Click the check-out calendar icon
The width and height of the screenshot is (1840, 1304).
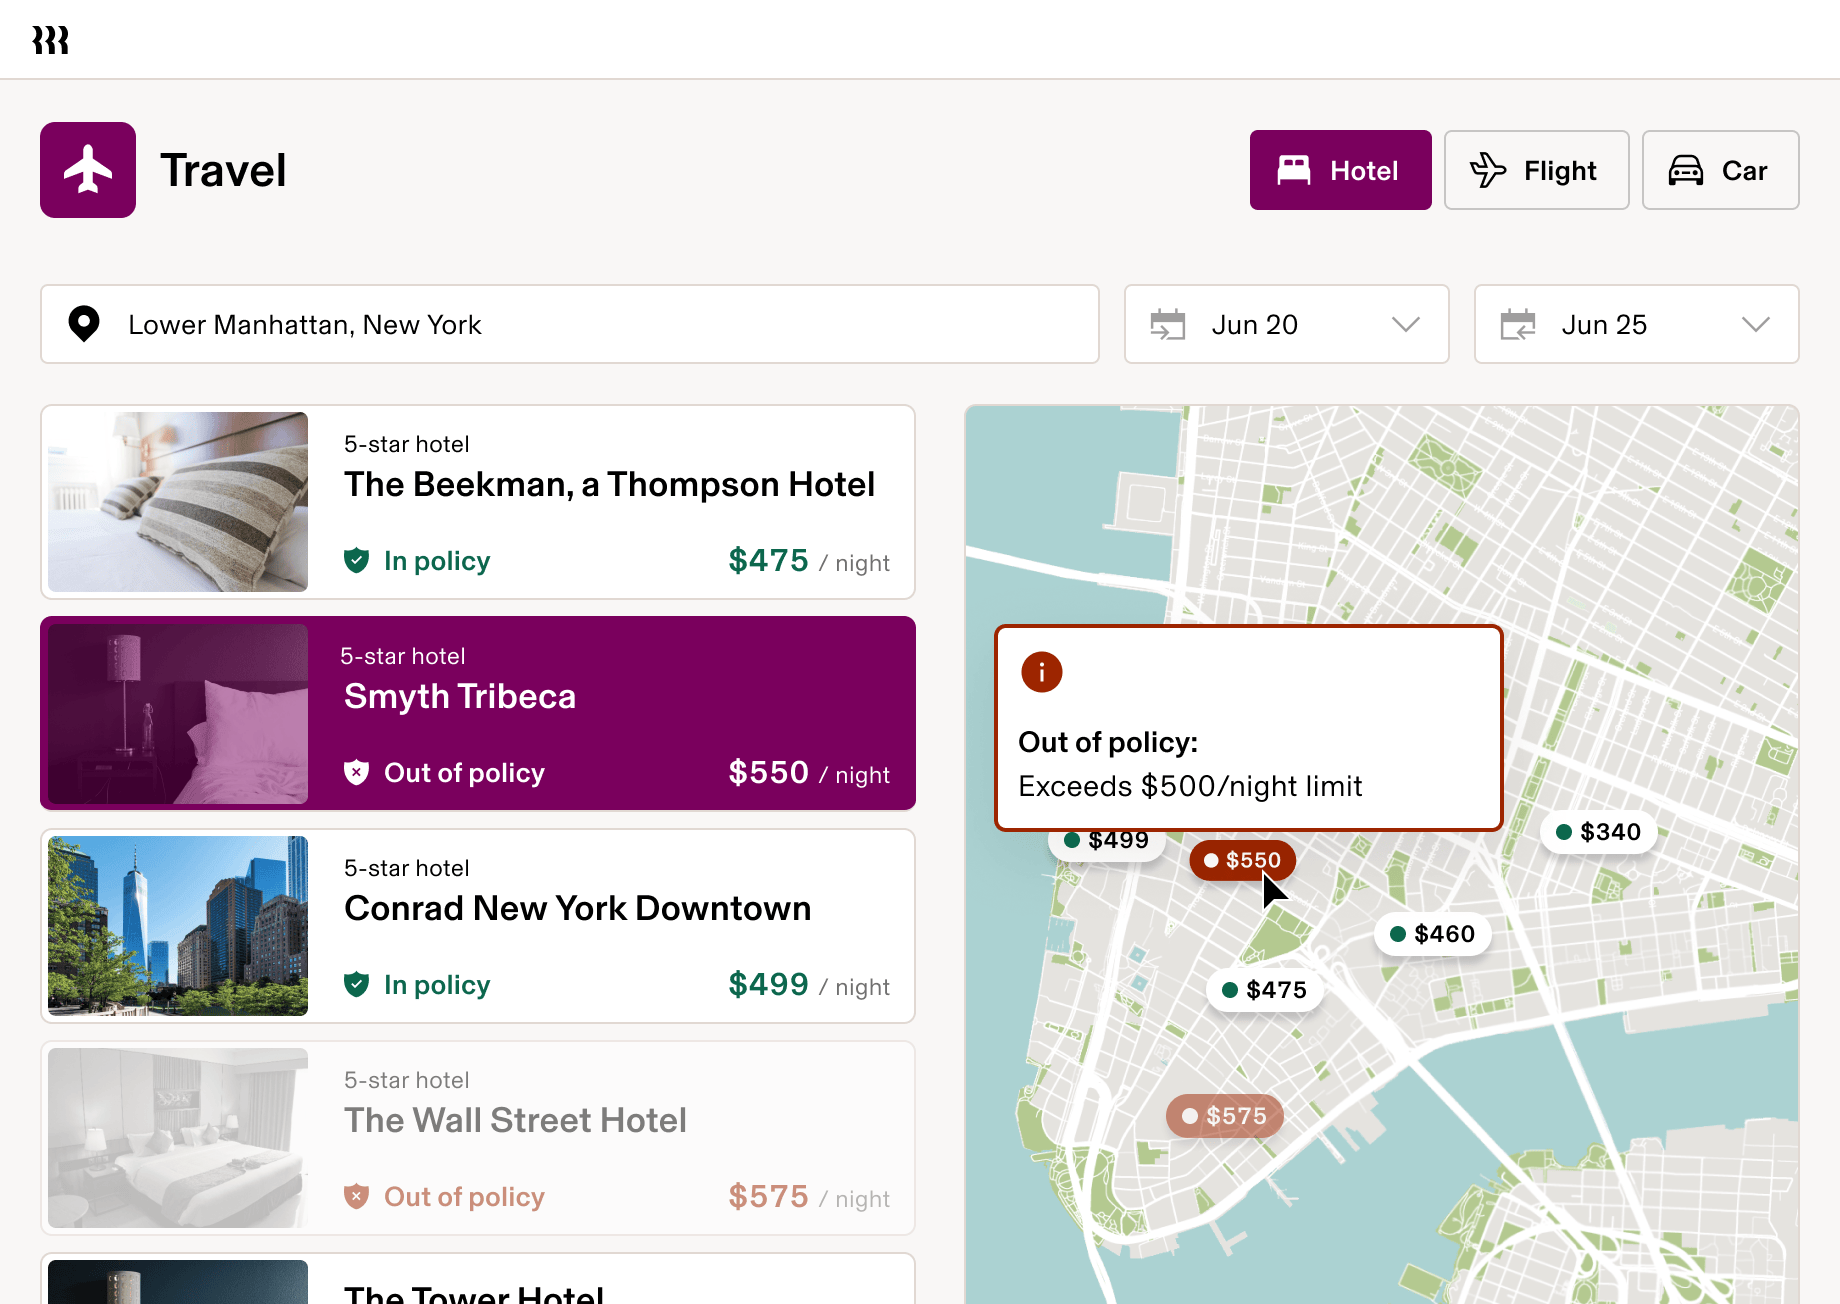[1518, 324]
